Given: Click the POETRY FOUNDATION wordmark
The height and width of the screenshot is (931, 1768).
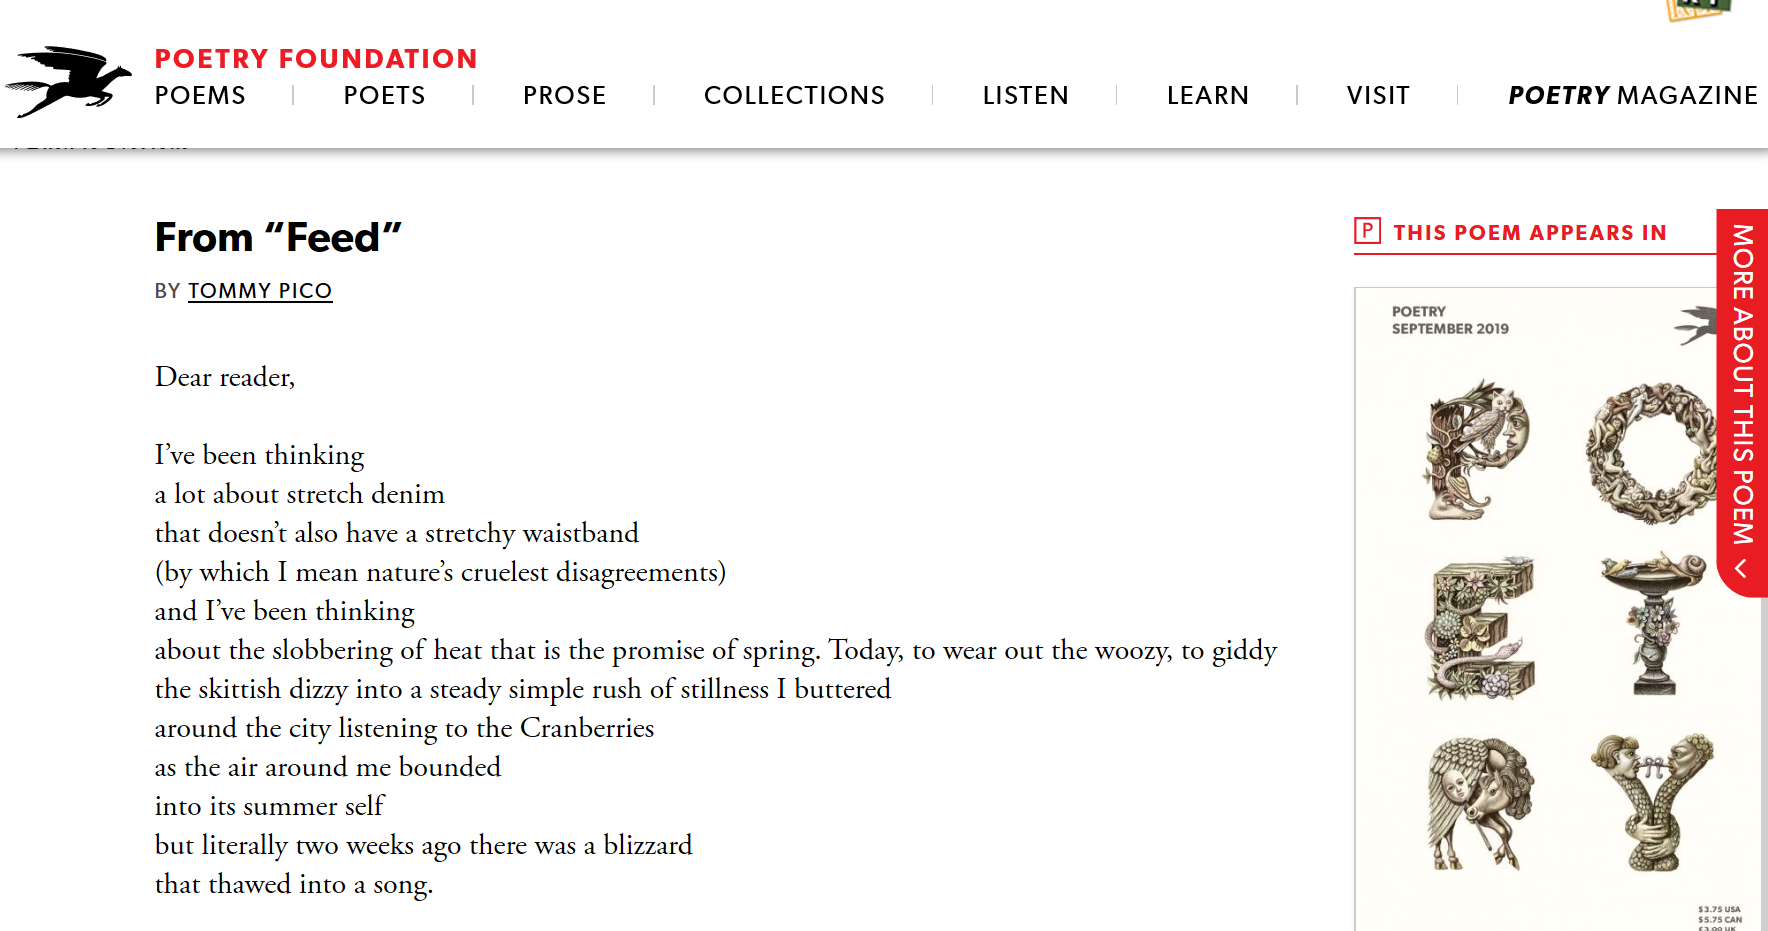Looking at the screenshot, I should pos(315,58).
